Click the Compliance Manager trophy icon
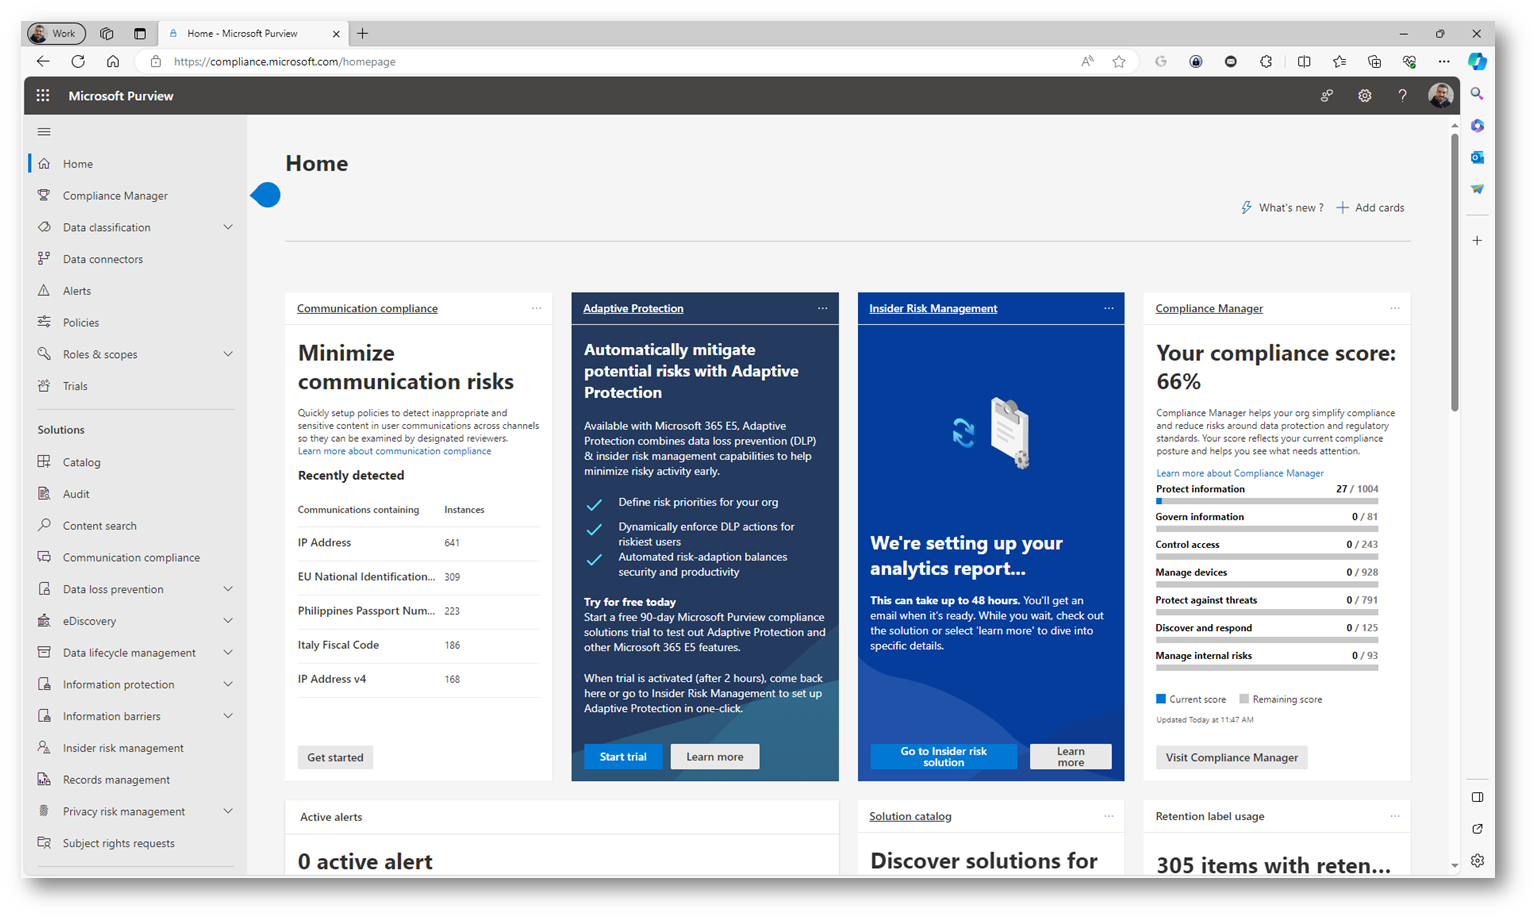 point(44,195)
